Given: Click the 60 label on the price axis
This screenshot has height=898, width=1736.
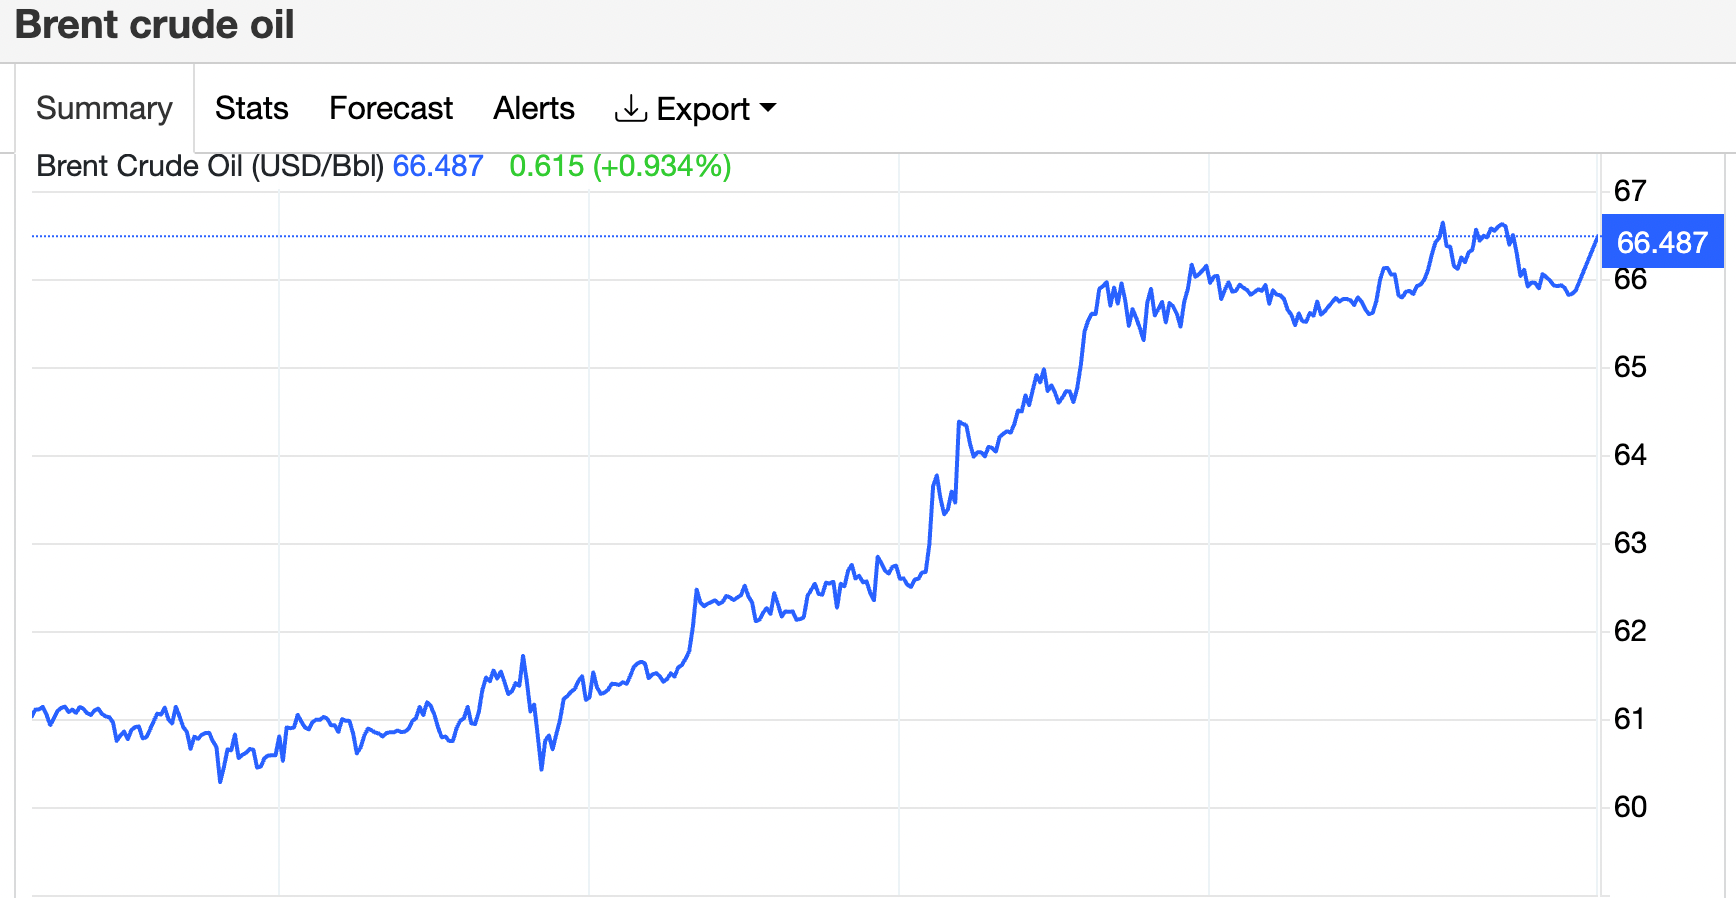Looking at the screenshot, I should click(x=1630, y=807).
